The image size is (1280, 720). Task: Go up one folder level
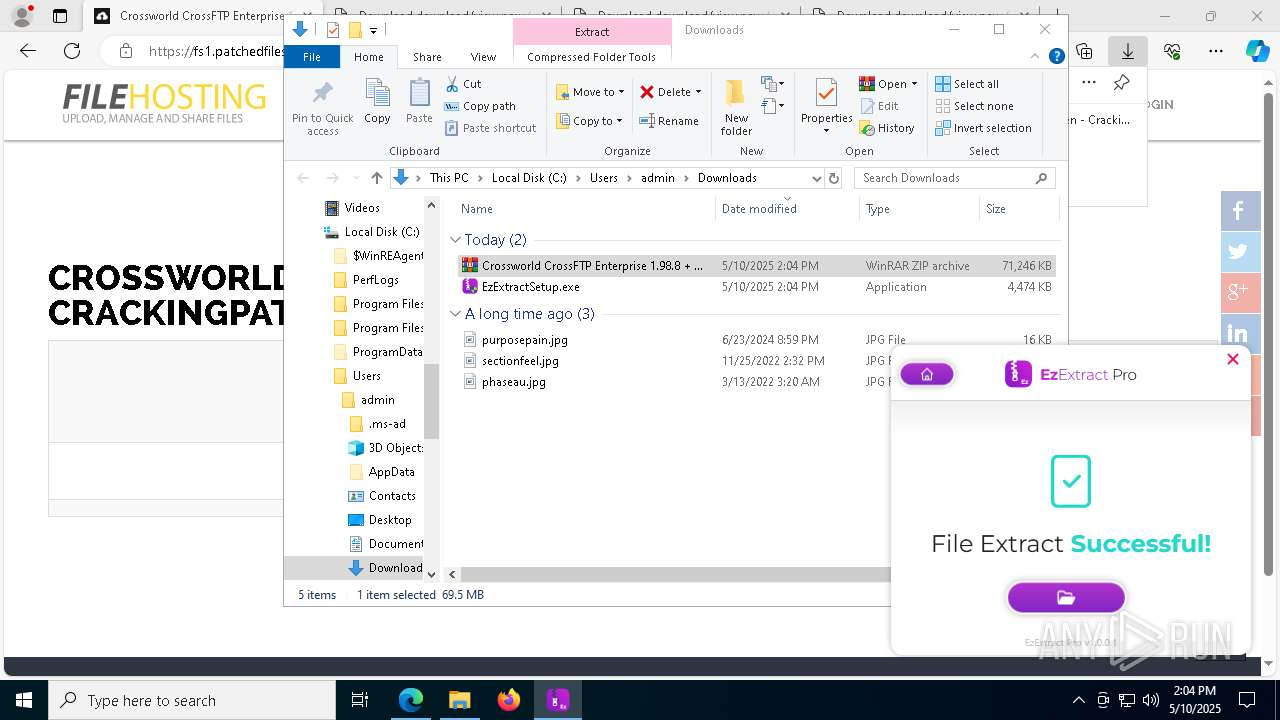[x=376, y=178]
